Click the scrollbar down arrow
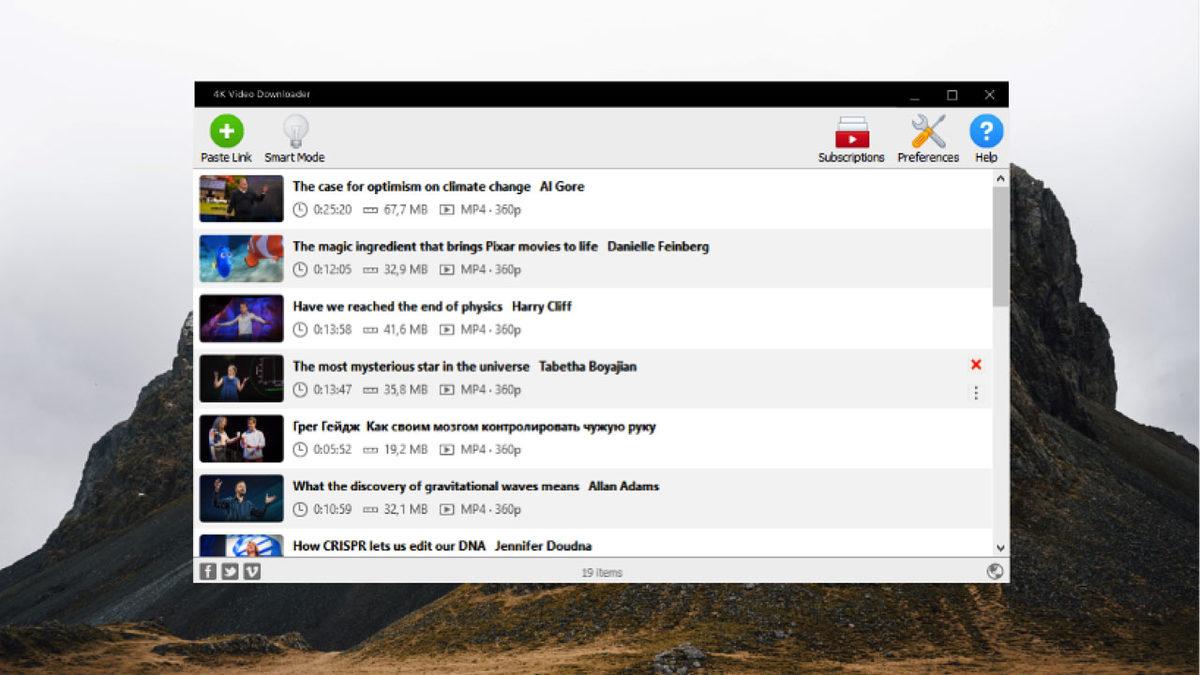1200x675 pixels. (998, 549)
